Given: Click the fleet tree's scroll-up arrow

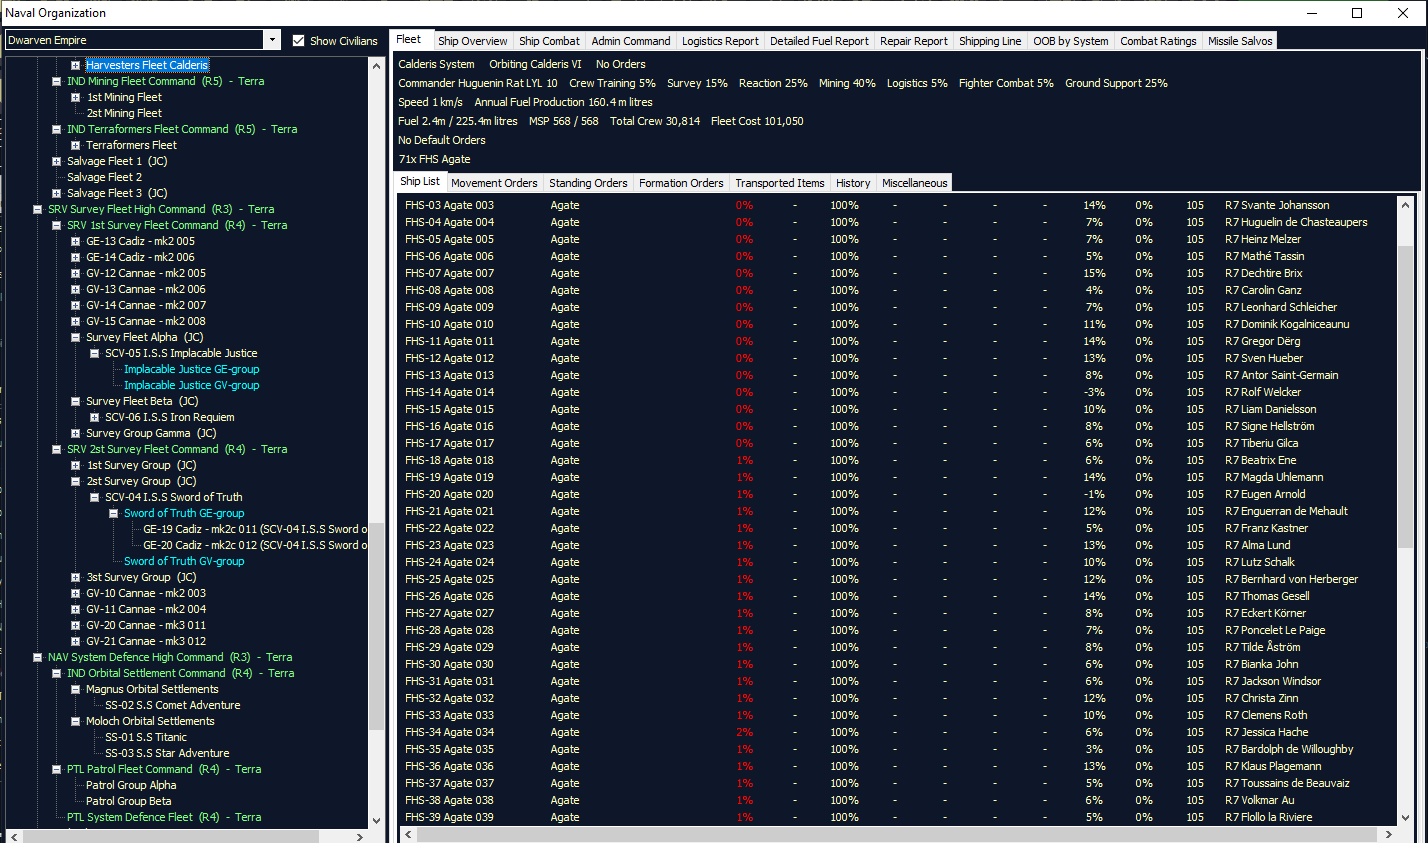Looking at the screenshot, I should tap(376, 65).
